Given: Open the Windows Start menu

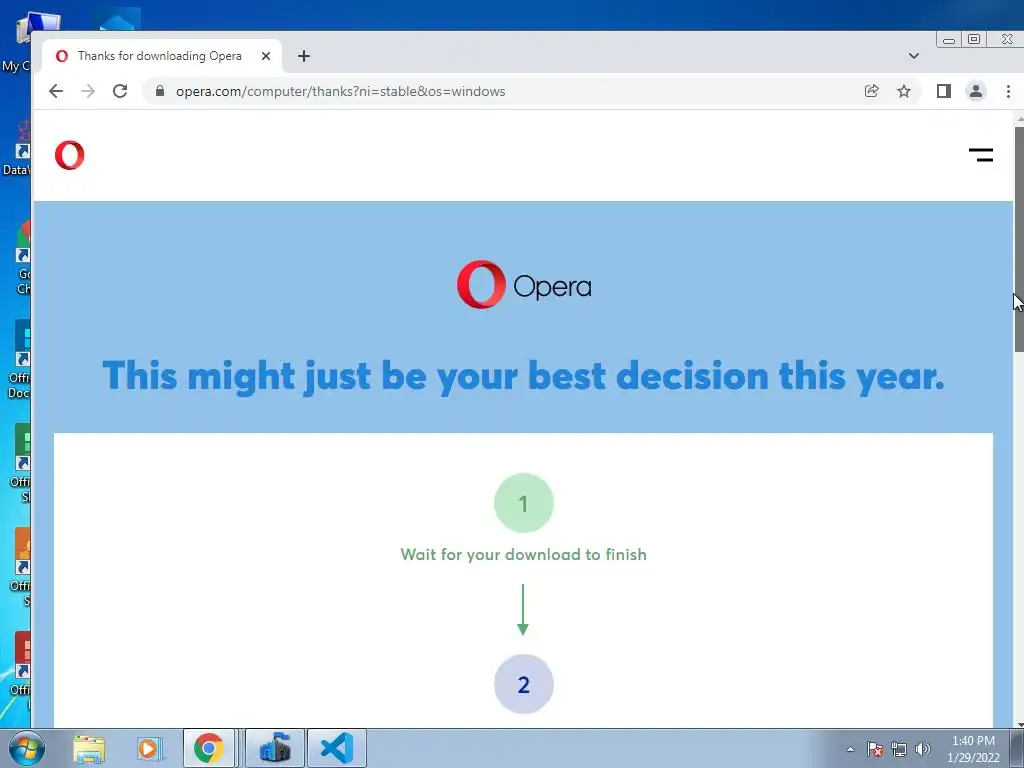Looking at the screenshot, I should click(x=26, y=748).
